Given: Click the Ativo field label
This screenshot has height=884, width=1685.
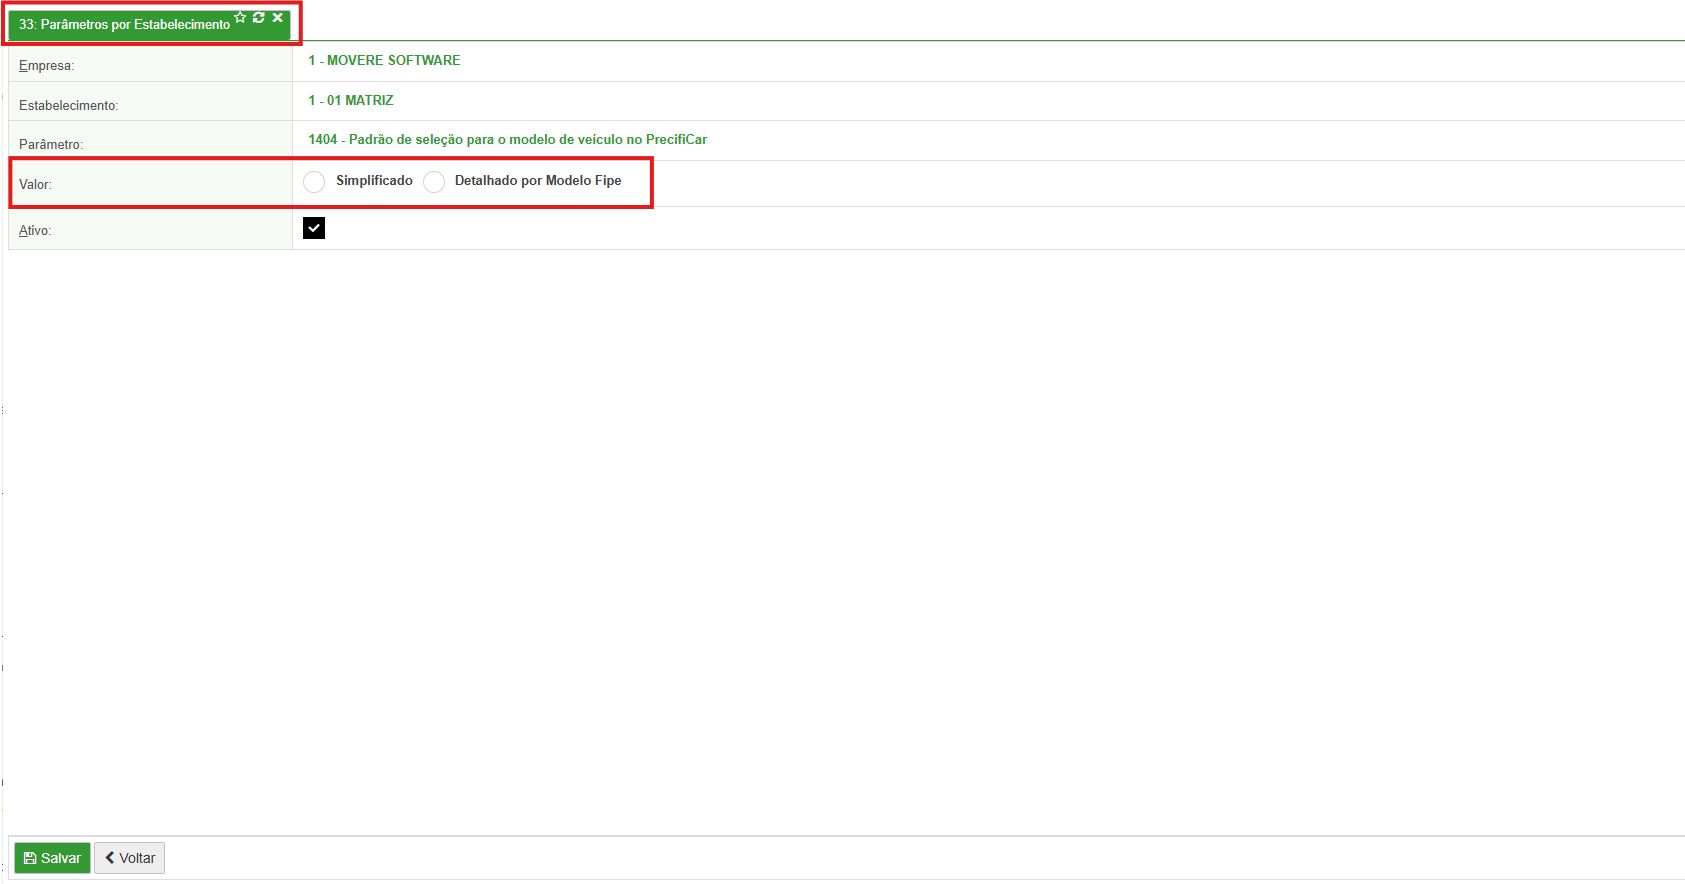Looking at the screenshot, I should tap(35, 230).
